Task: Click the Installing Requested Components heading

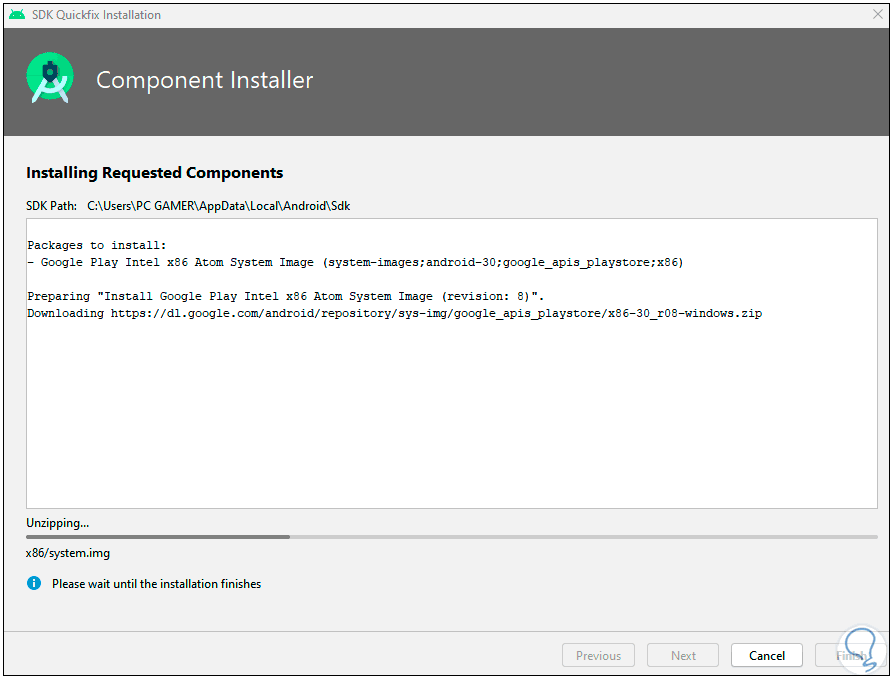Action: pyautogui.click(x=155, y=173)
